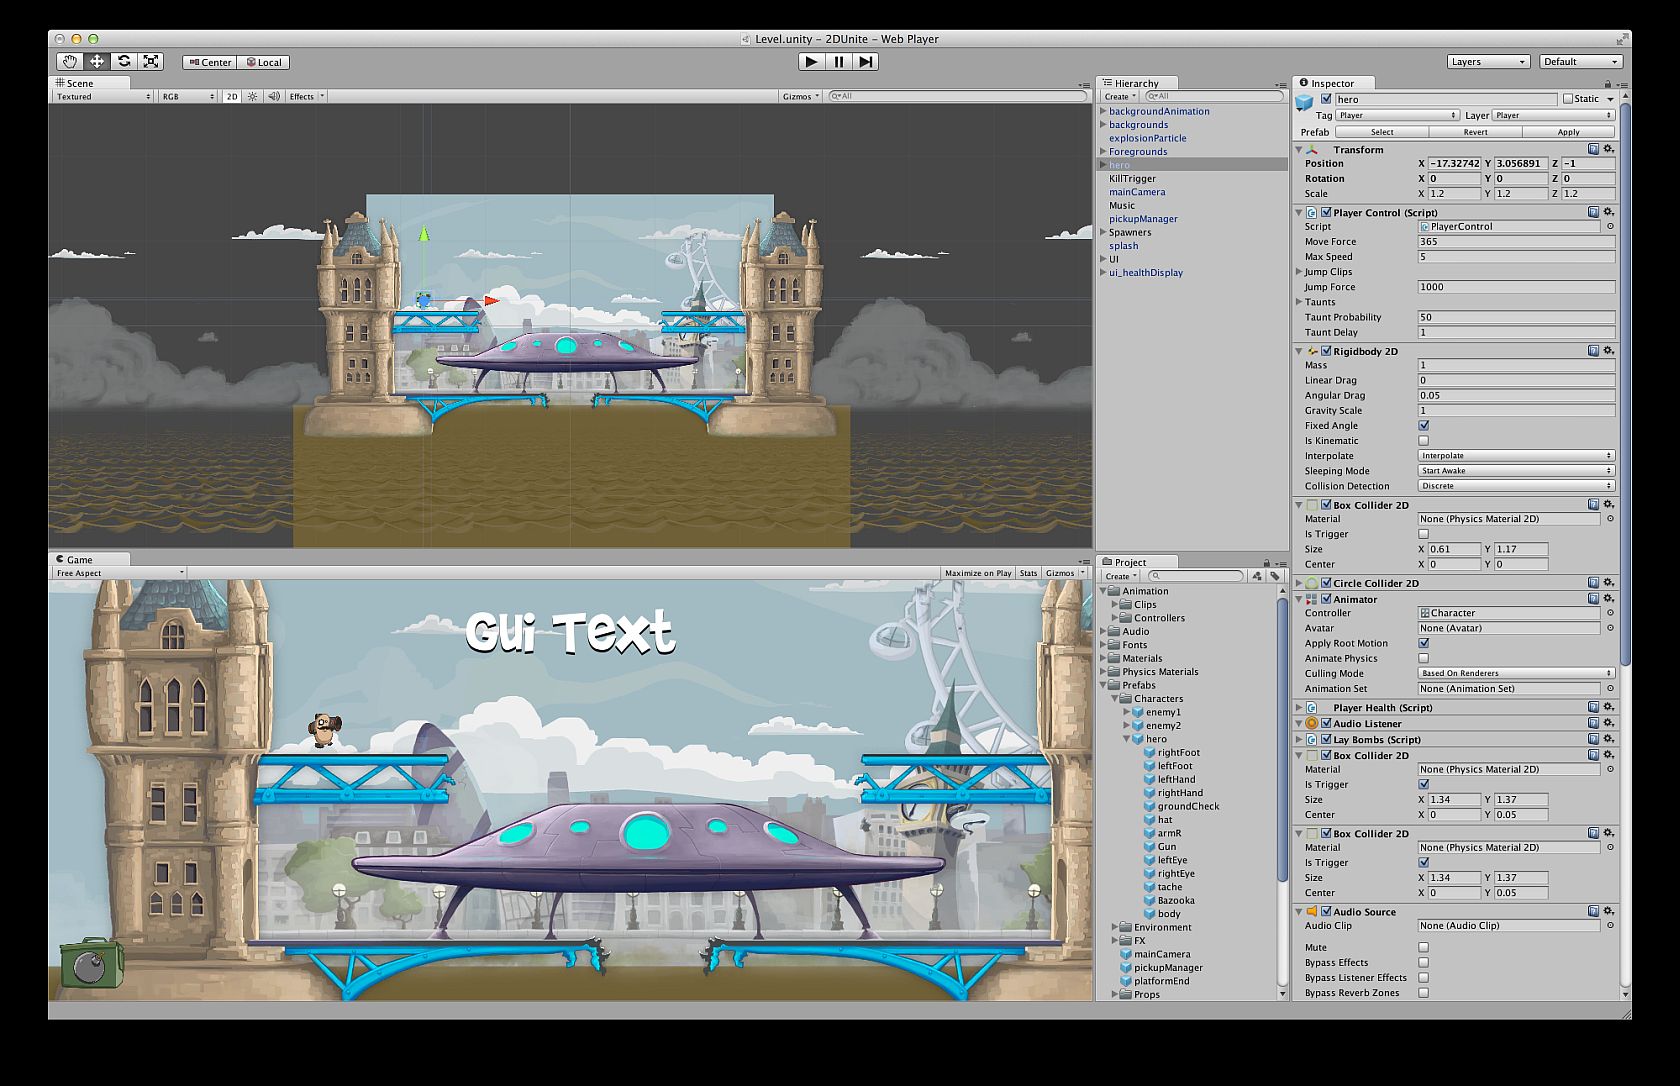
Task: Uncheck the Fixed Angle checkbox
Action: point(1424,426)
